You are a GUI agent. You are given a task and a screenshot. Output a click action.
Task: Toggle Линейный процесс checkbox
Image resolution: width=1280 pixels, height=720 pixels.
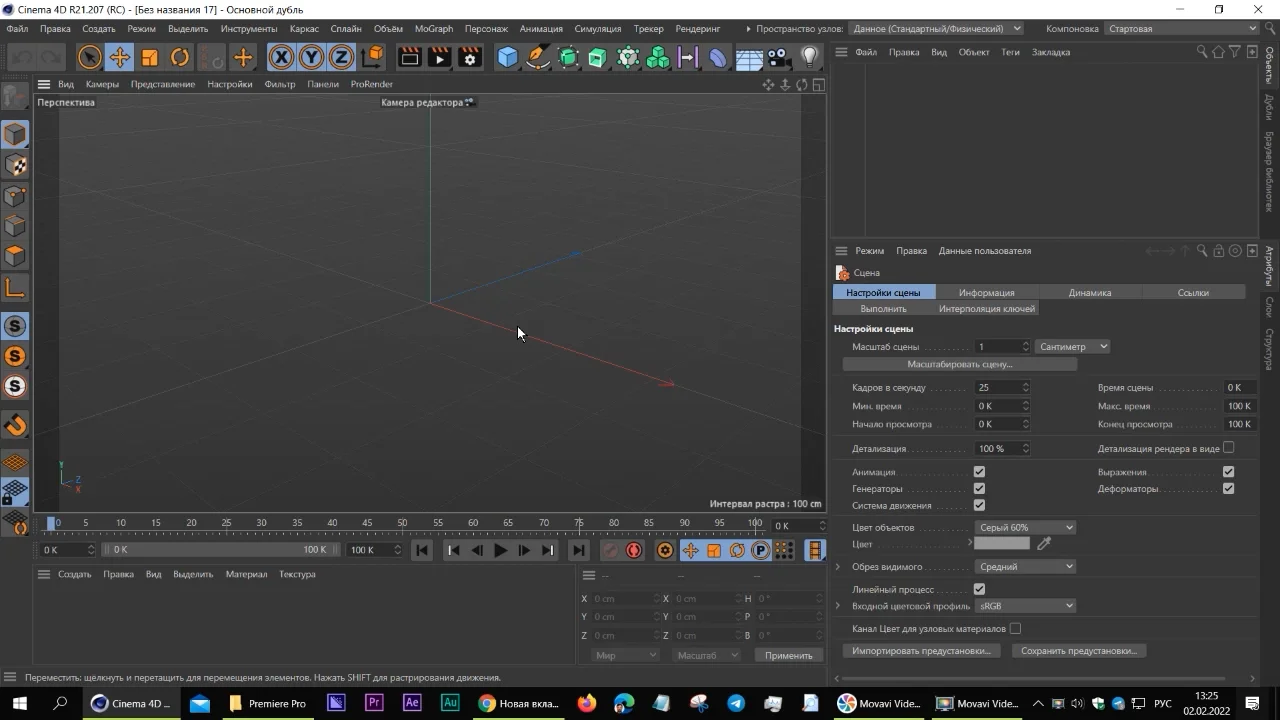tap(979, 590)
